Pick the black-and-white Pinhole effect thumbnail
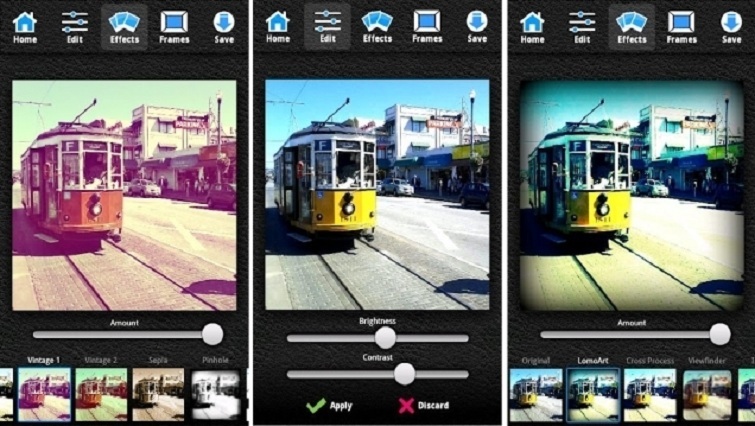Viewport: 755px width, 426px height. pyautogui.click(x=215, y=394)
